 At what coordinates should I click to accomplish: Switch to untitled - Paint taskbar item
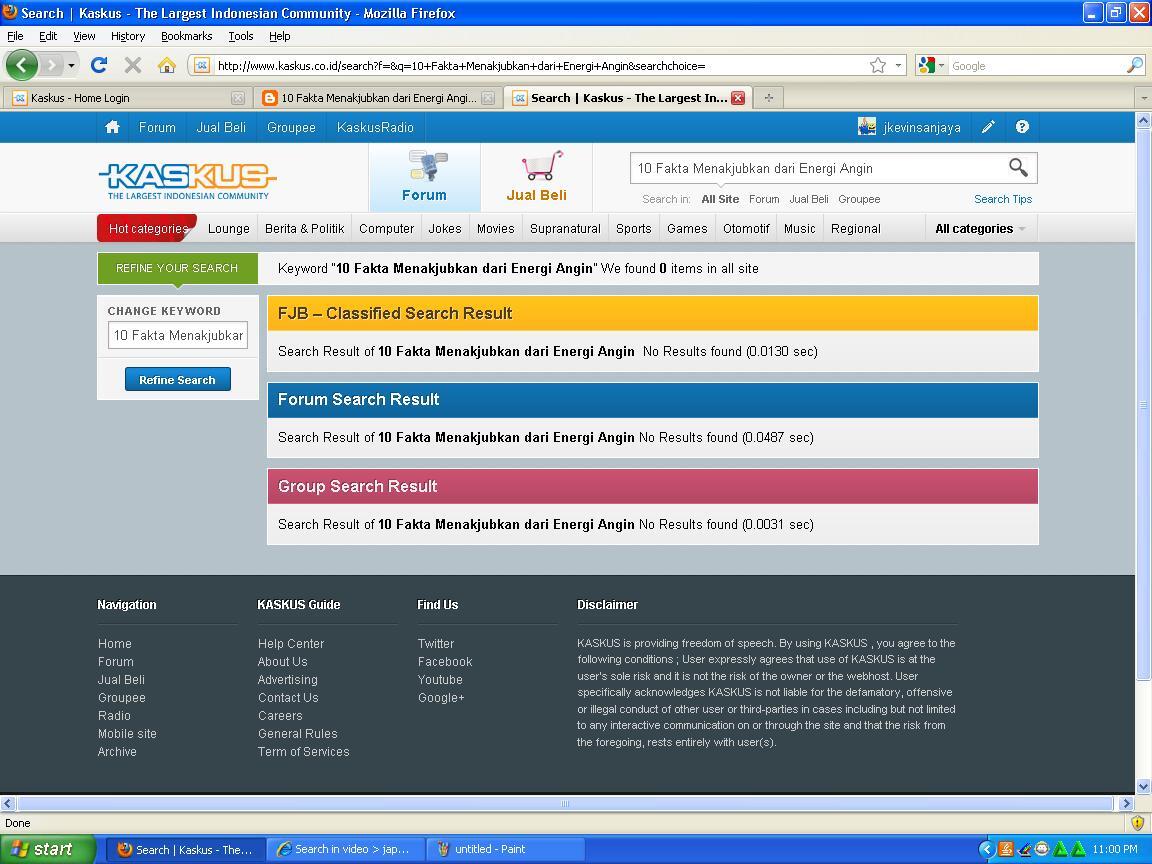click(x=505, y=849)
